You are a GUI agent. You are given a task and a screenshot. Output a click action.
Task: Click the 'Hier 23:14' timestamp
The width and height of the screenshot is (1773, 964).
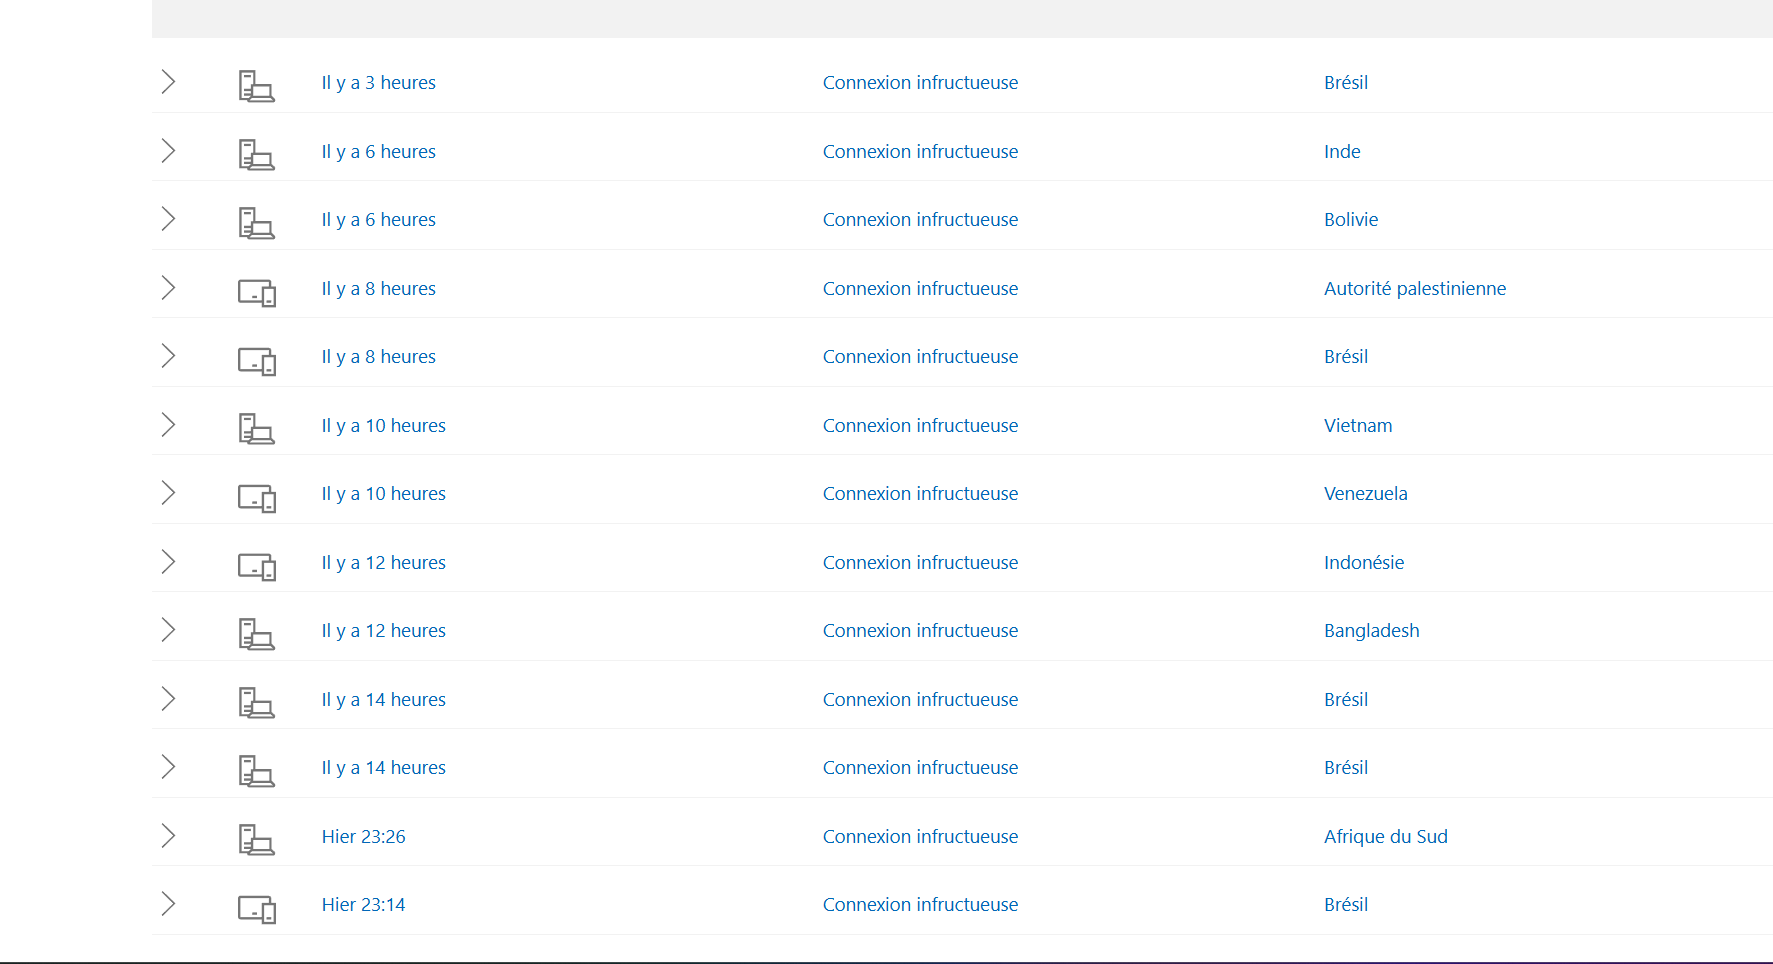(364, 905)
